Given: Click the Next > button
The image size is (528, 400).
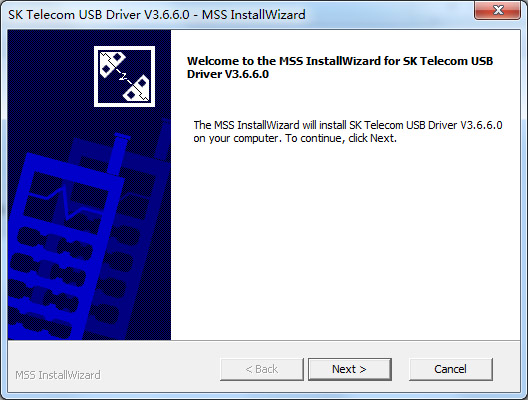Looking at the screenshot, I should (x=350, y=369).
